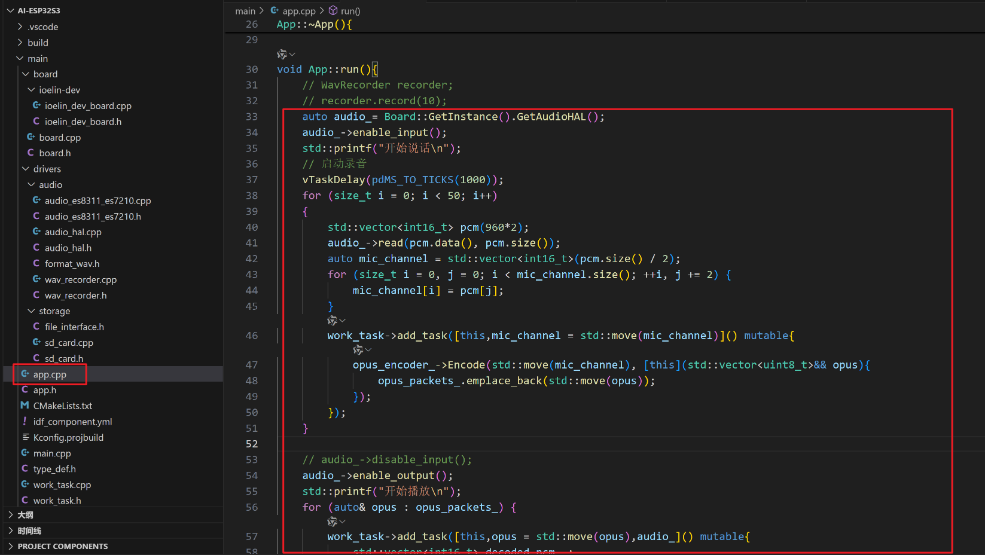The image size is (985, 555).
Task: Select app.cpp in the explorer
Action: (x=50, y=374)
